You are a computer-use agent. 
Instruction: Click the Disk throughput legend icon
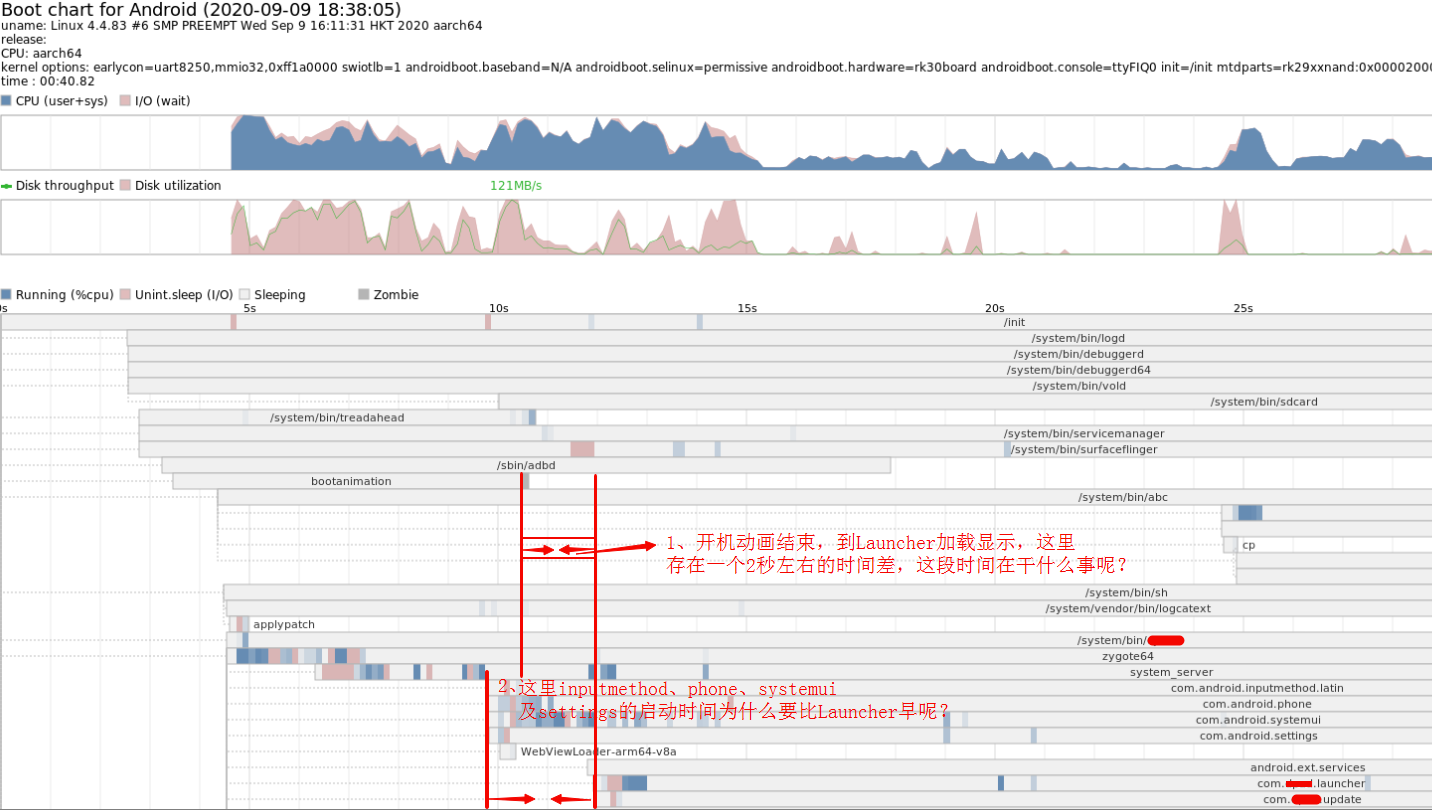tap(8, 185)
